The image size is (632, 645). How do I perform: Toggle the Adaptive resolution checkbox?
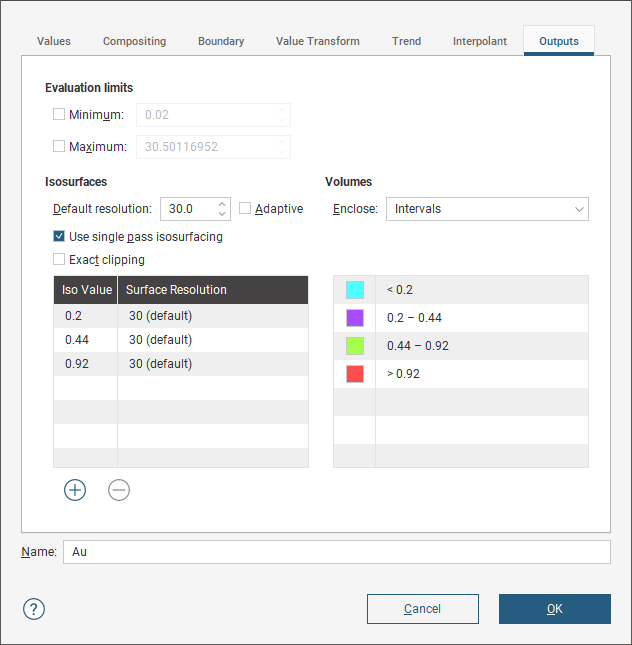(x=246, y=209)
